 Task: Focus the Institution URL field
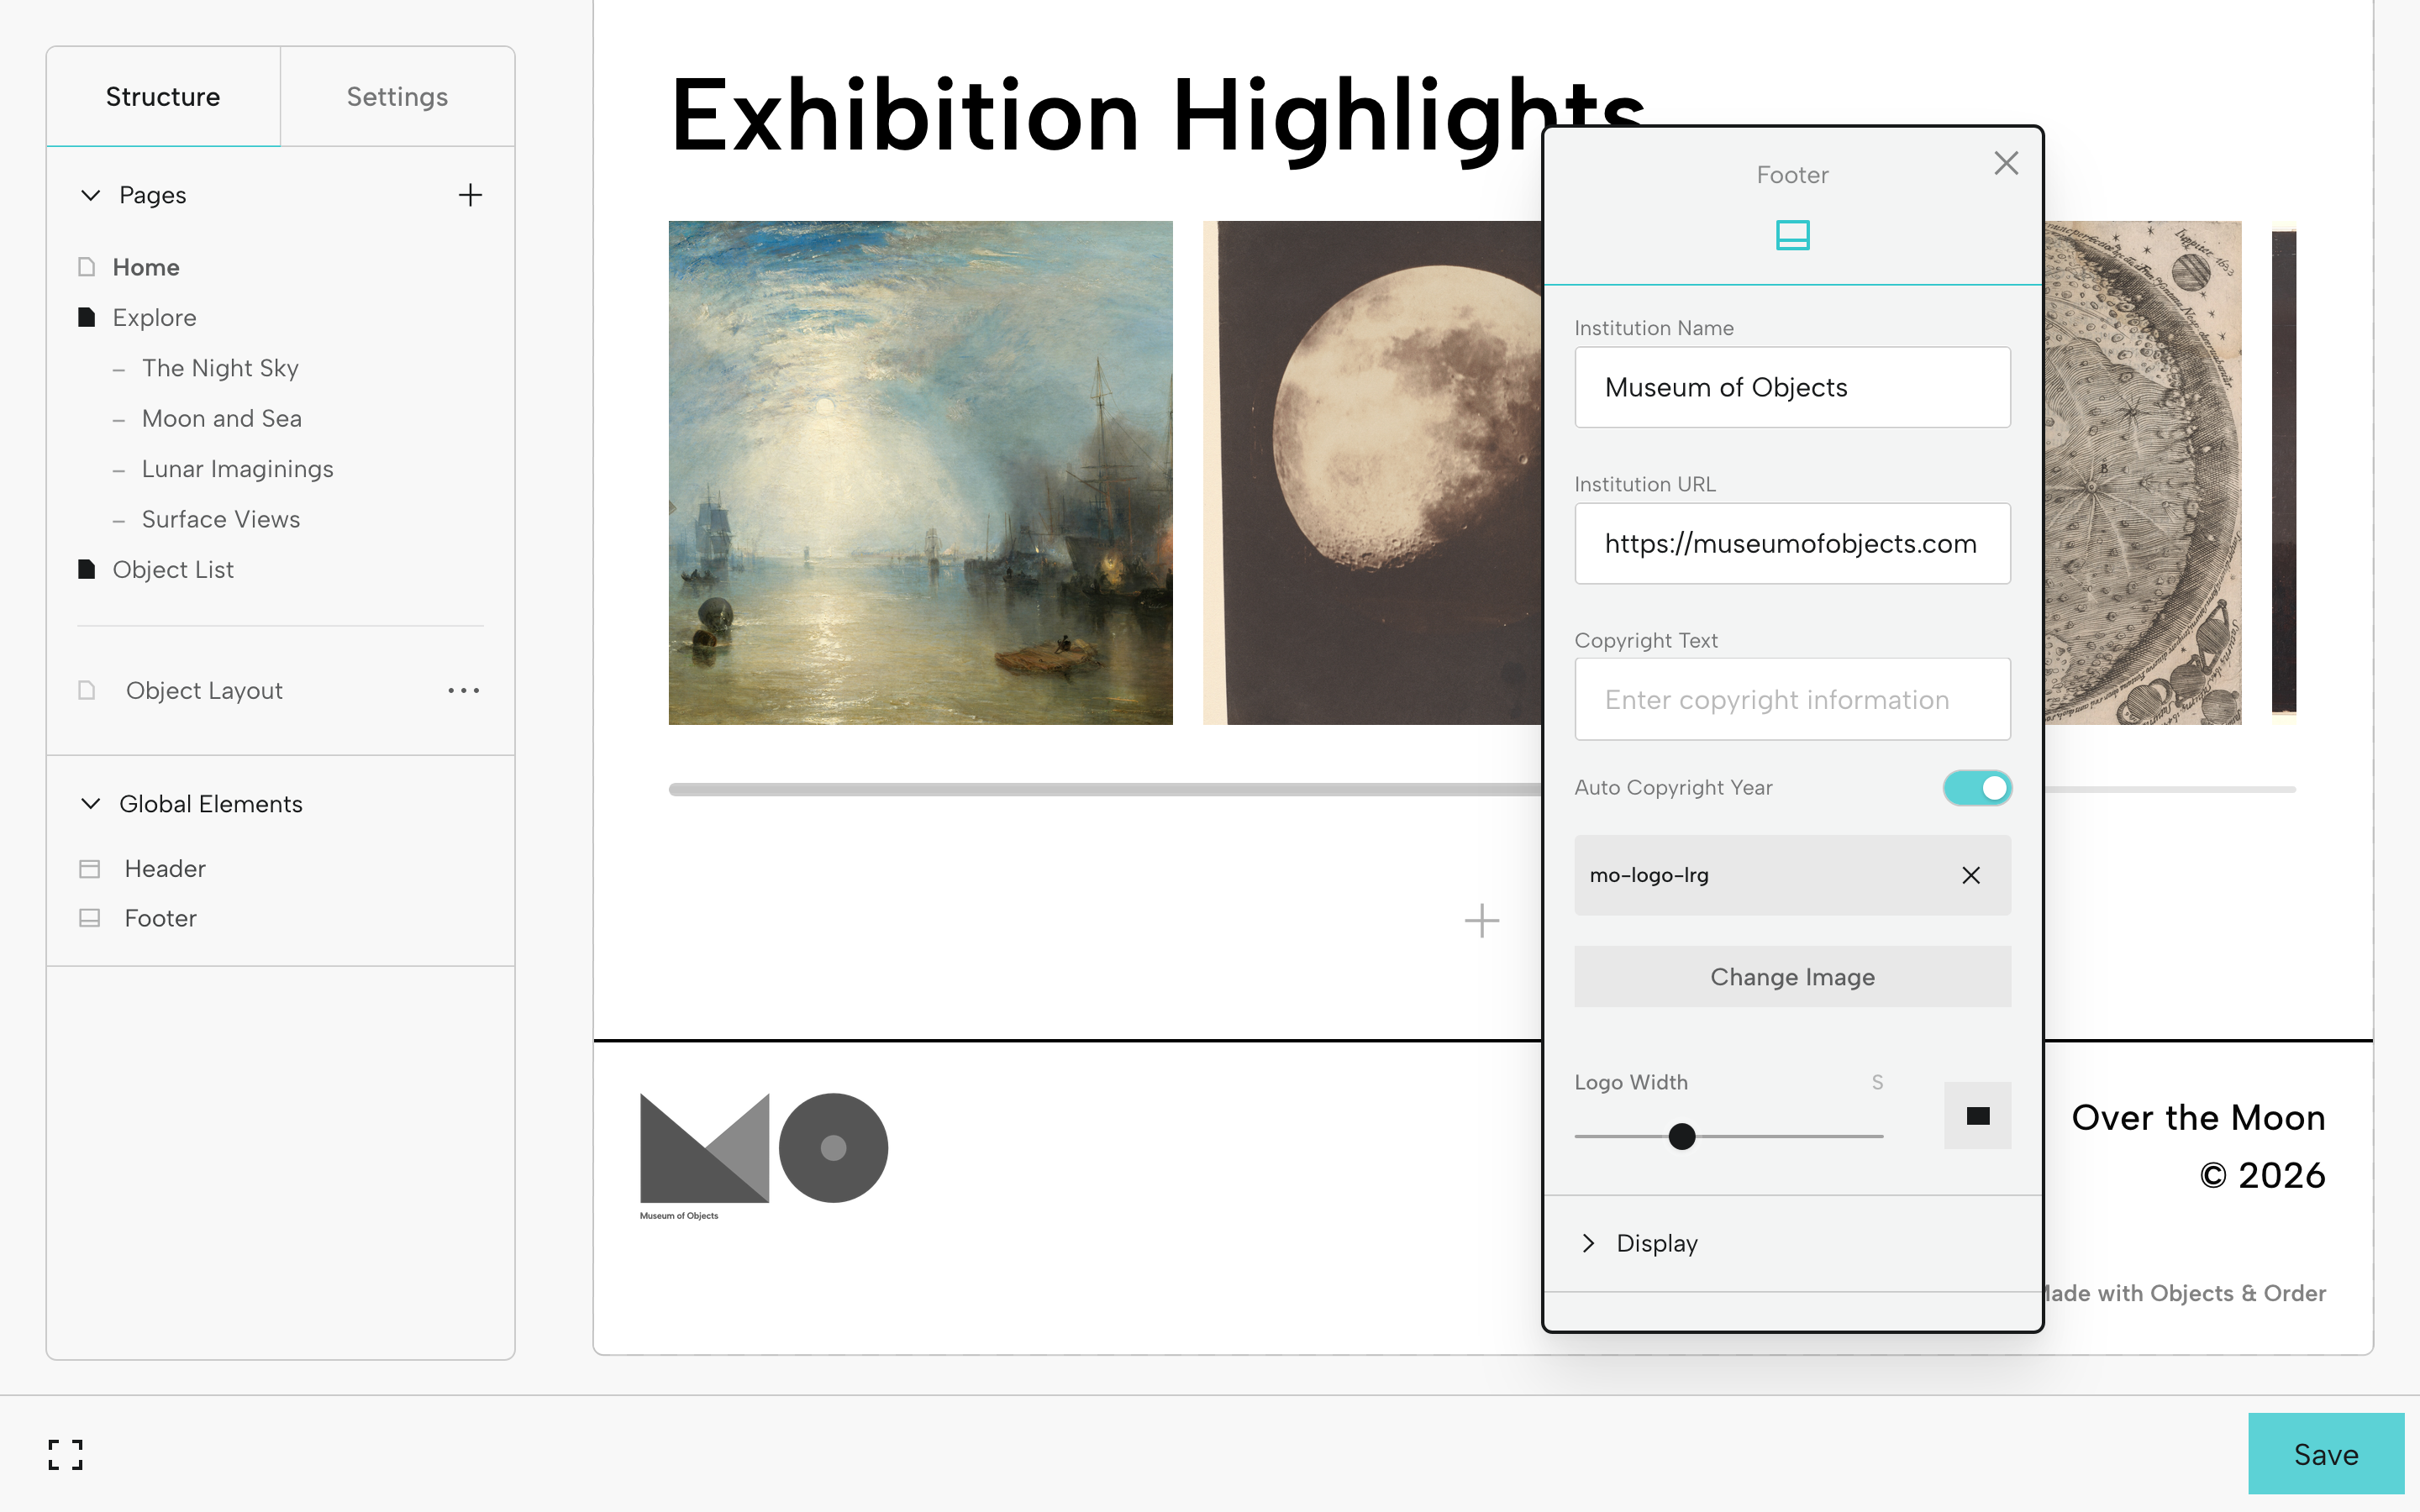click(x=1792, y=543)
